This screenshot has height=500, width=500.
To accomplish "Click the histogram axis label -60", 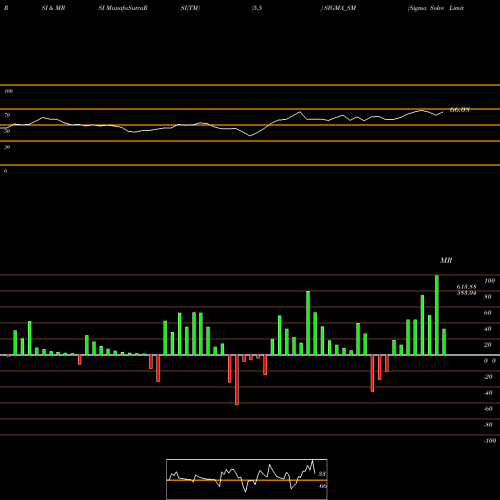I will point(488,409).
